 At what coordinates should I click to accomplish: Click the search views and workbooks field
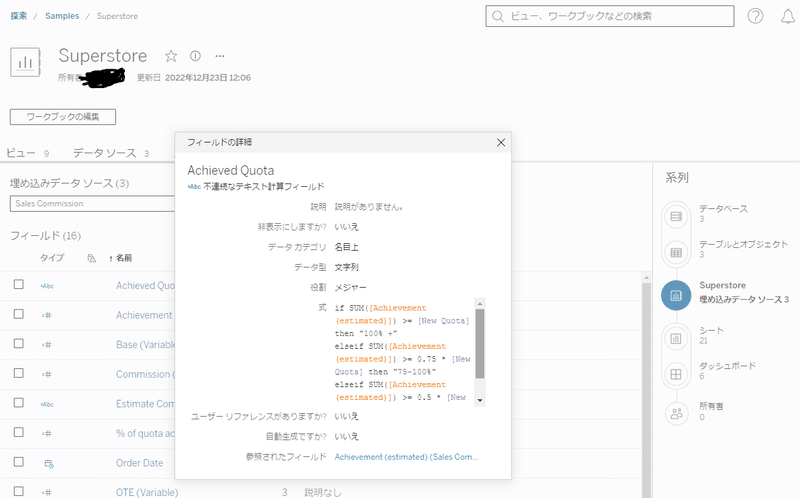click(610, 16)
